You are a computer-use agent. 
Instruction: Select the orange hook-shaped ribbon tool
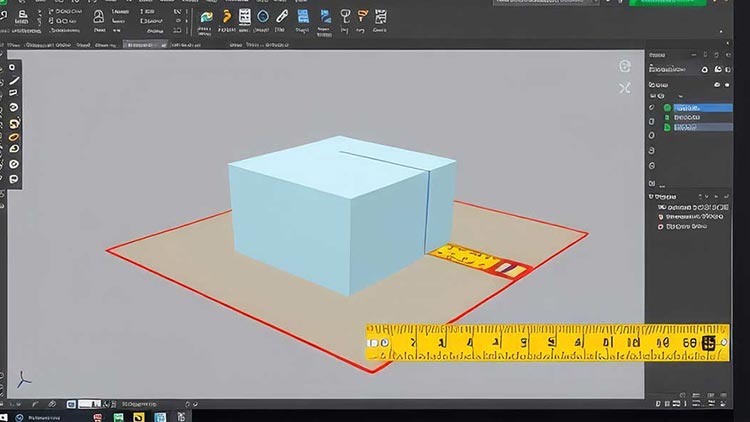227,16
